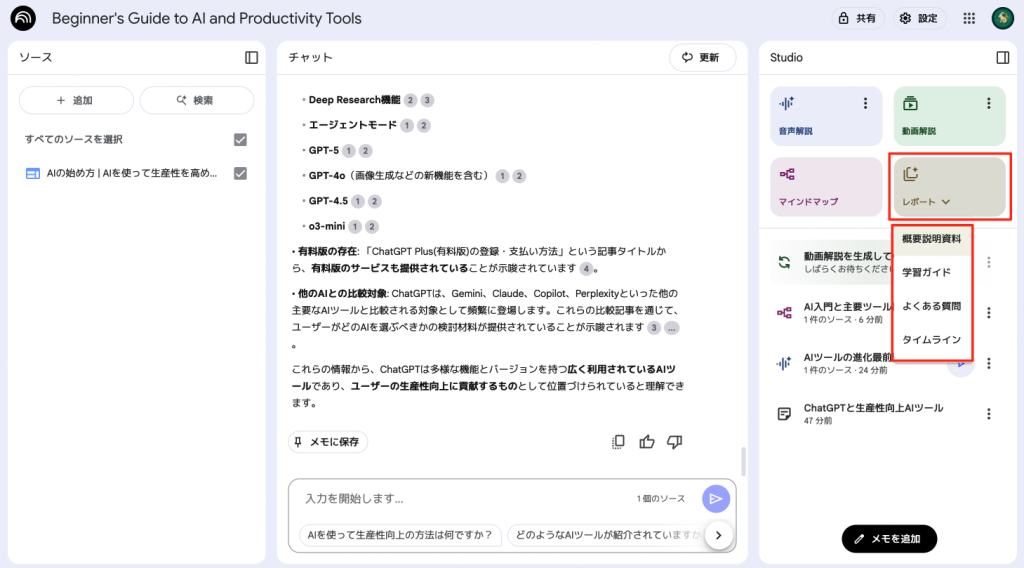
Task: Open the 音声解説 tile's three-dot menu
Action: click(x=865, y=103)
